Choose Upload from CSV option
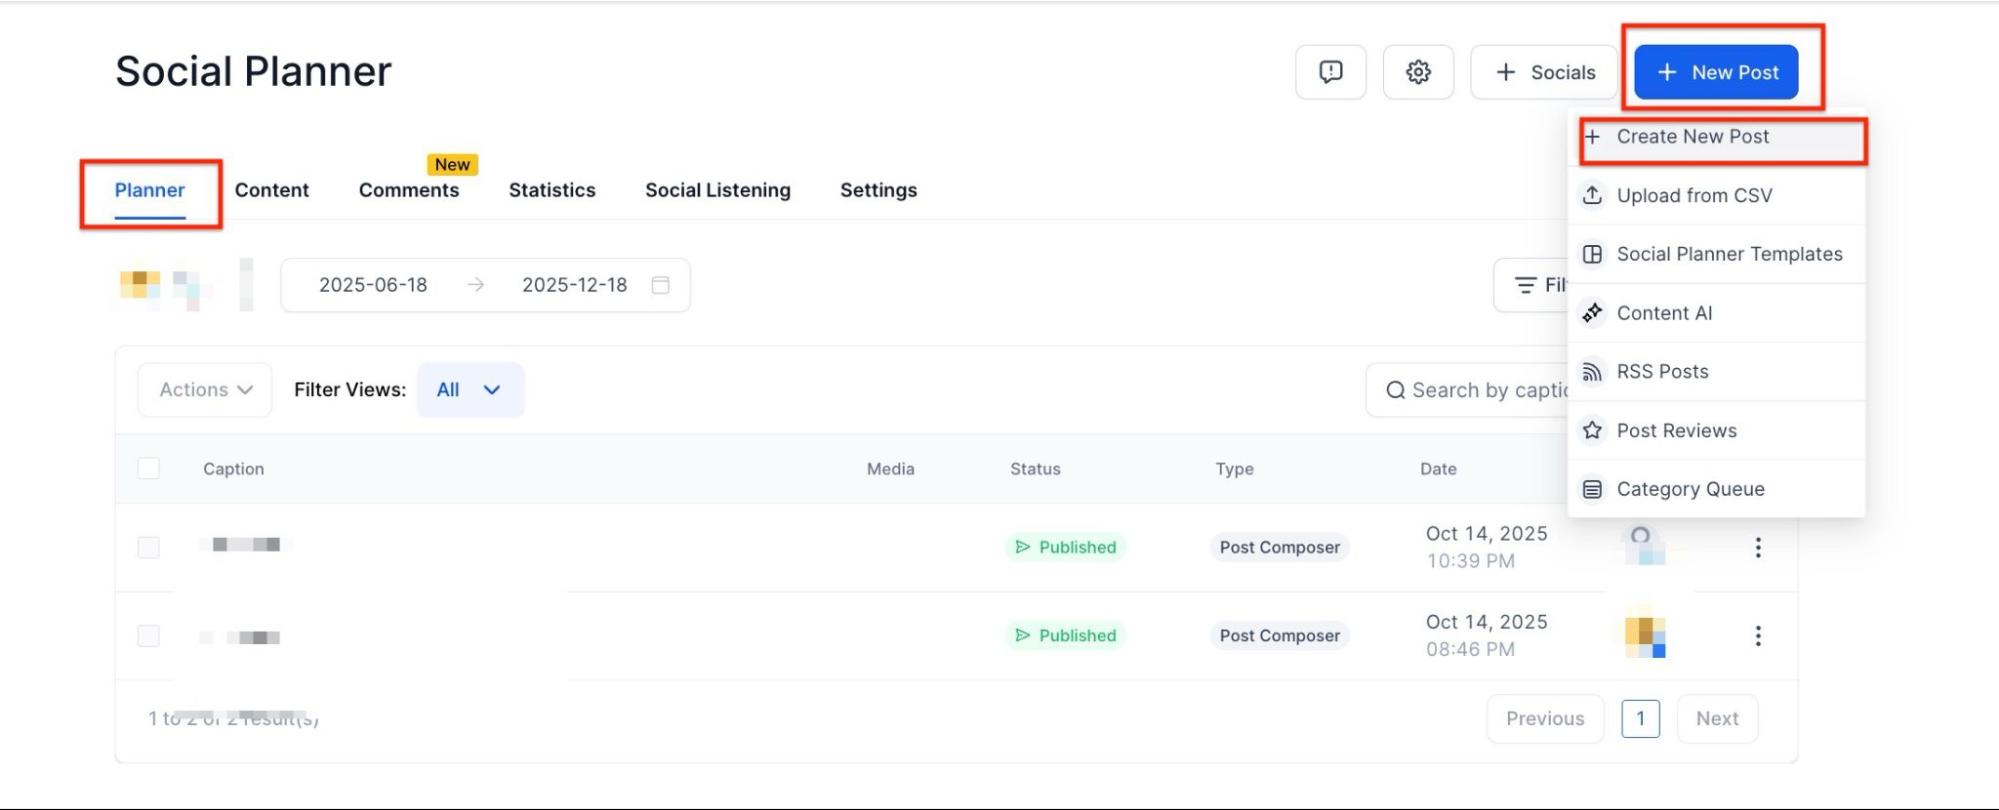Viewport: 1999px width, 810px height. click(x=1693, y=196)
